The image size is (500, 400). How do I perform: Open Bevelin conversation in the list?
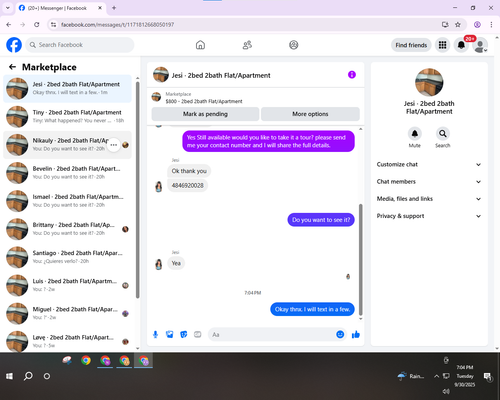point(67,173)
